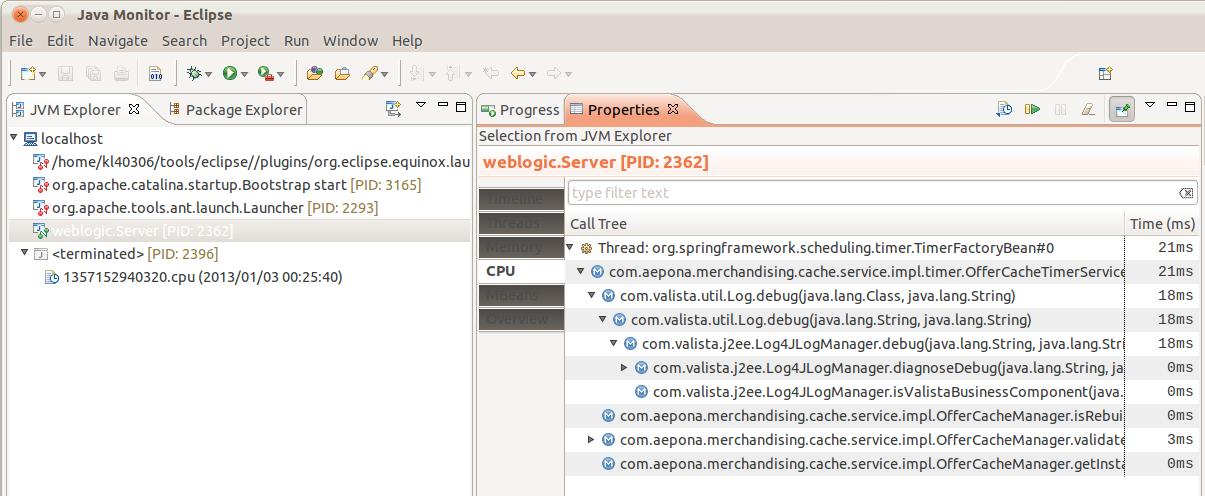This screenshot has height=496, width=1205.
Task: Open the Window menu
Action: [x=350, y=41]
